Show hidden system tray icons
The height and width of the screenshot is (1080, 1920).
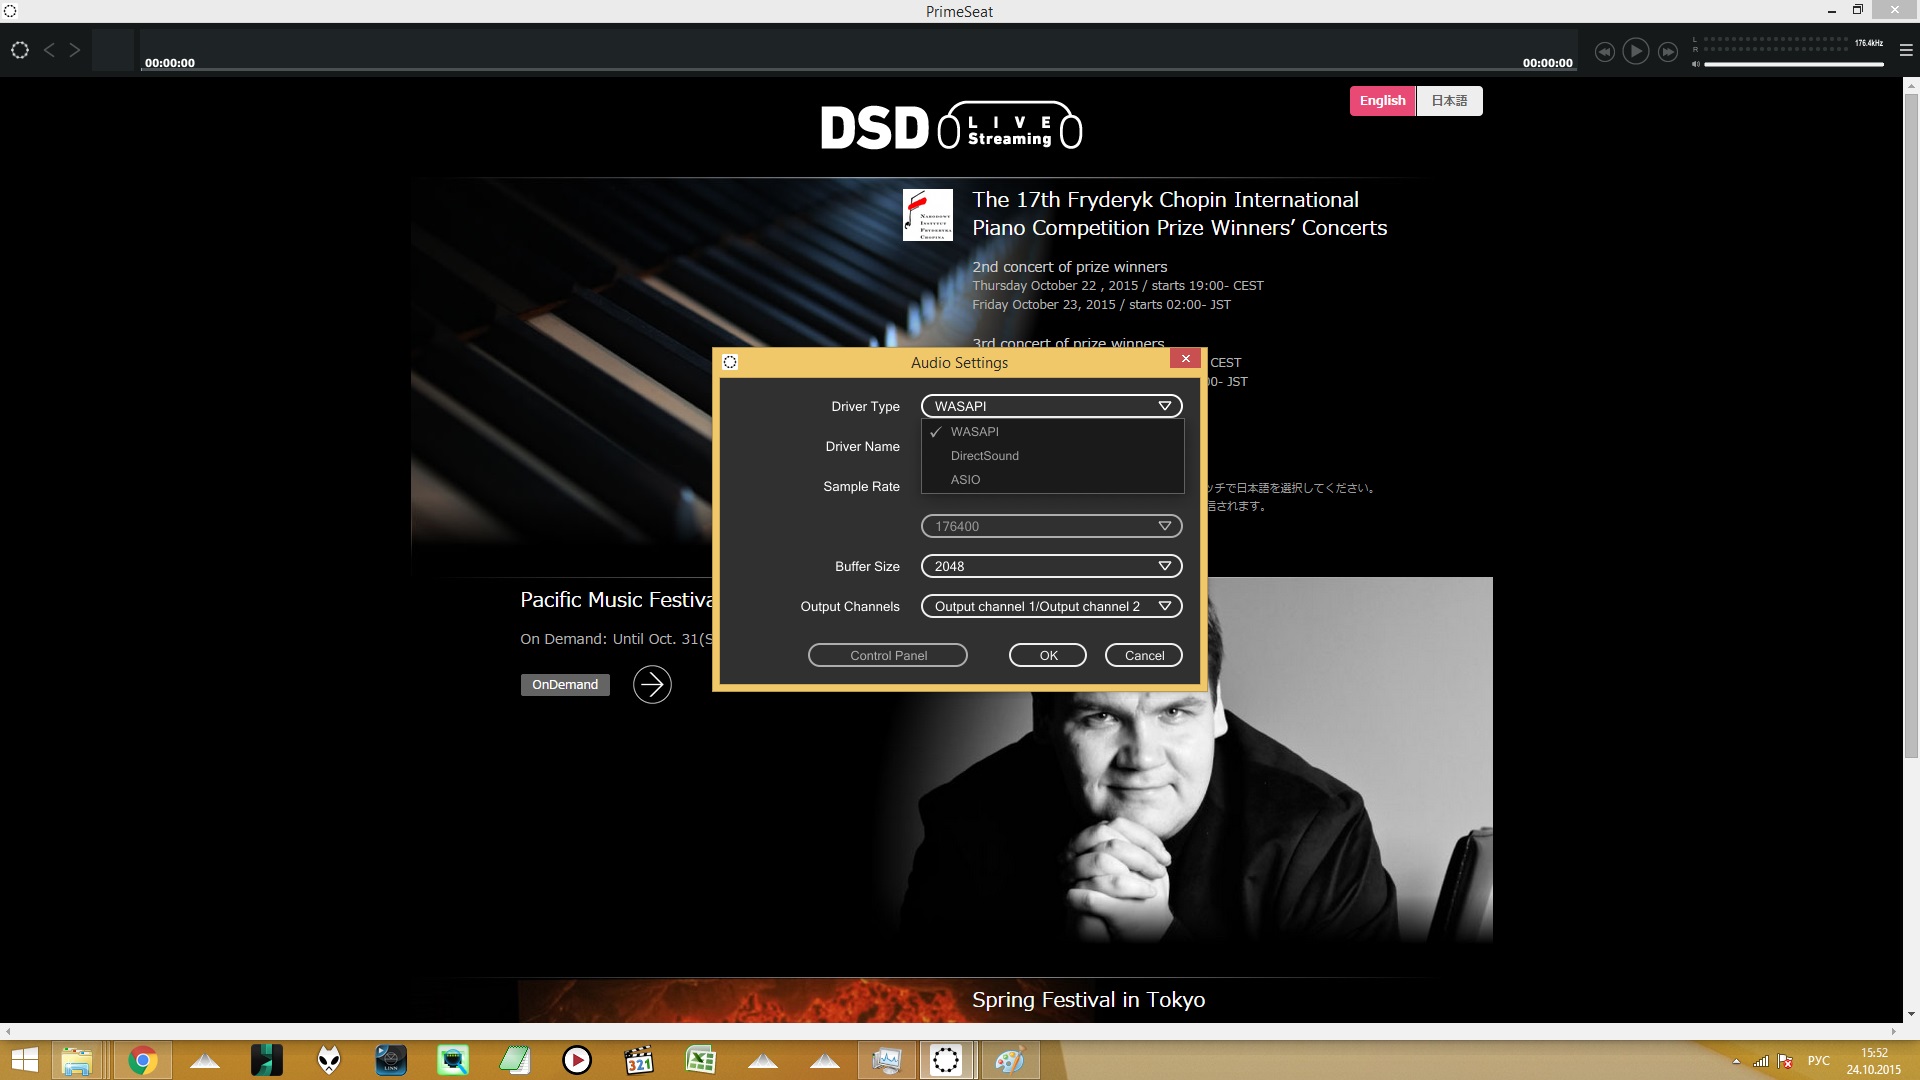[1736, 1061]
